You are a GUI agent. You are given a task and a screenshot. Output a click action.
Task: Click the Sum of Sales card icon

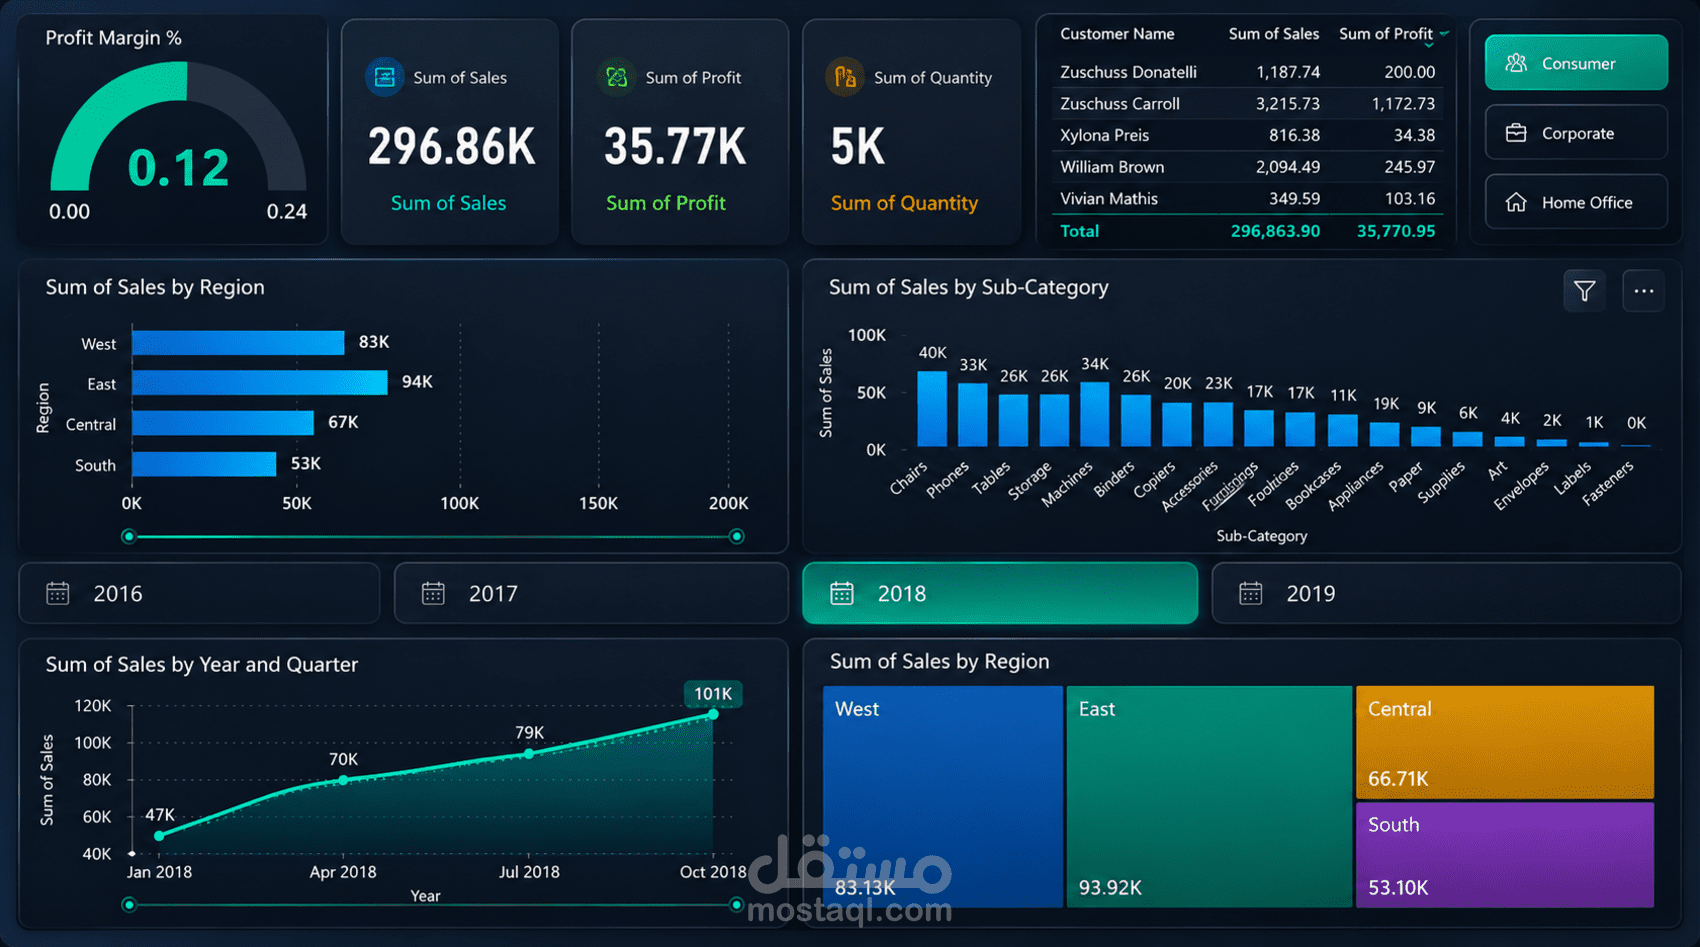click(x=385, y=77)
